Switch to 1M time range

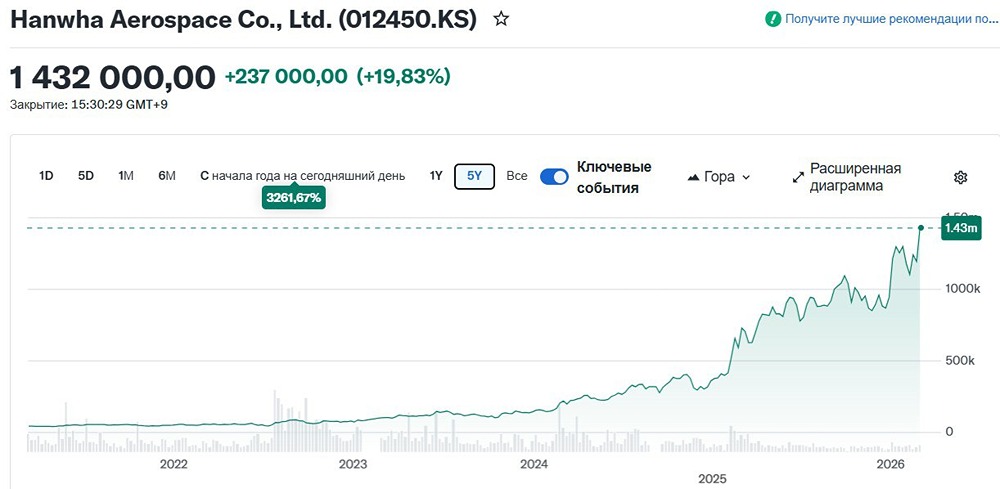(126, 176)
